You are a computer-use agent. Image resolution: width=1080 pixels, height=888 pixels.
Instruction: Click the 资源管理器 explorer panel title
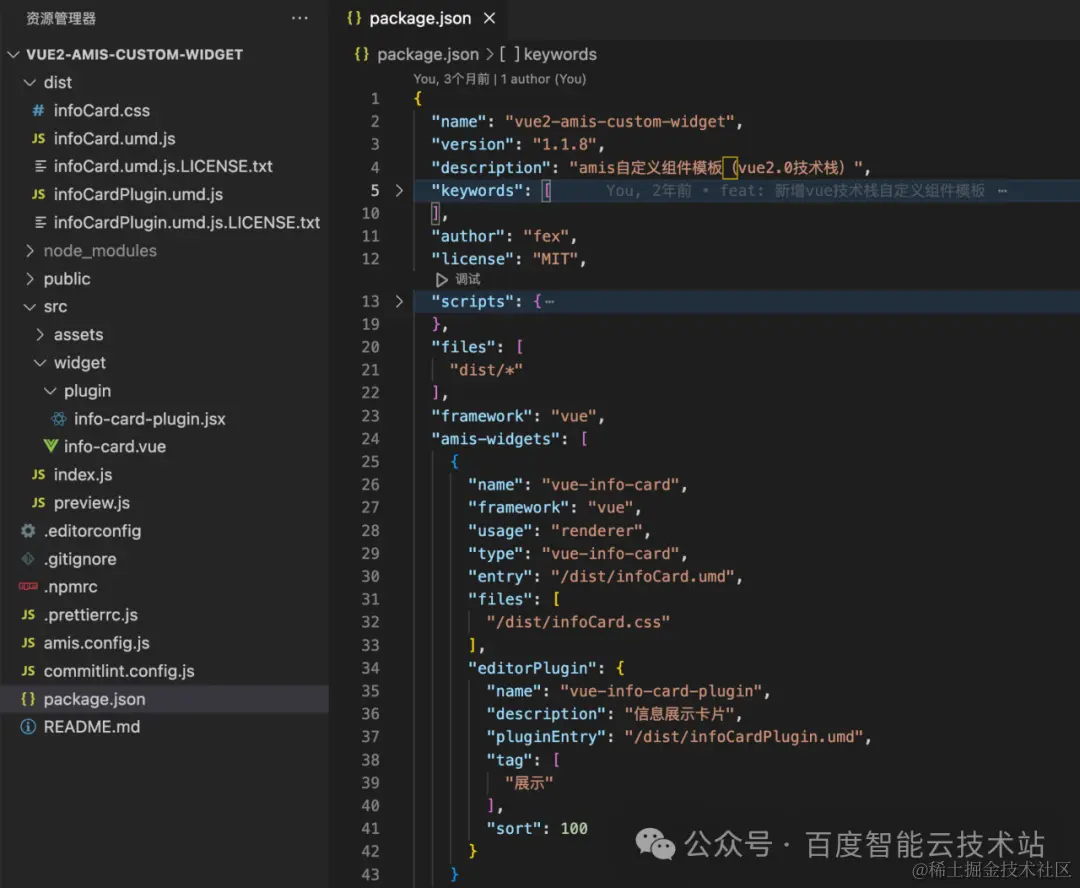[x=61, y=19]
